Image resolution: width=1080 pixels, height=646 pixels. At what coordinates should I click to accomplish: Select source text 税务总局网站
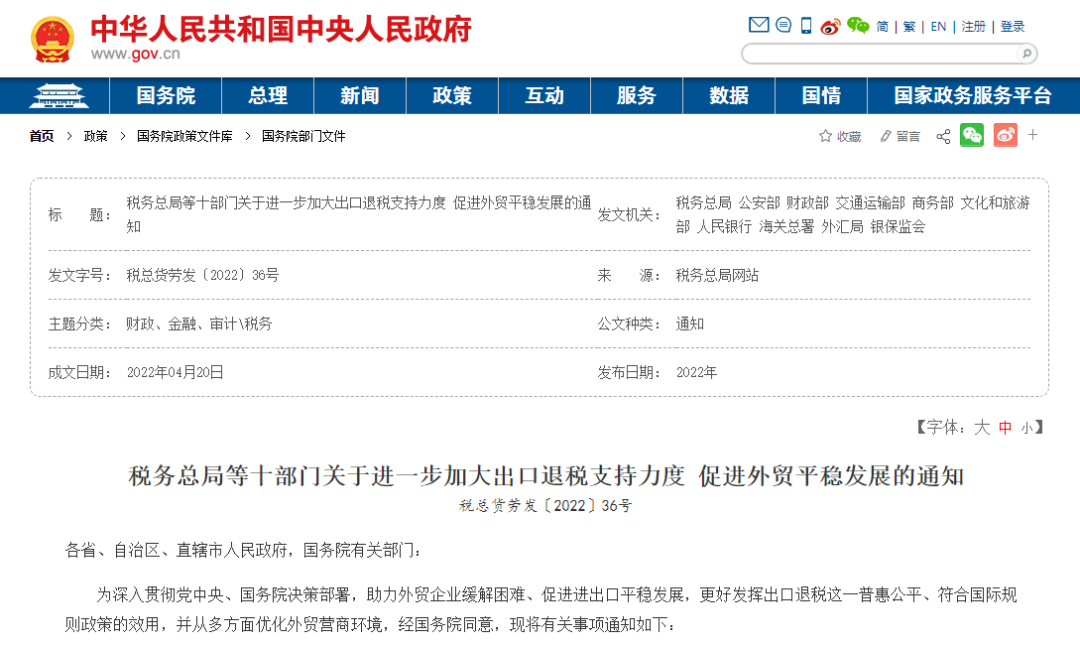tap(717, 275)
